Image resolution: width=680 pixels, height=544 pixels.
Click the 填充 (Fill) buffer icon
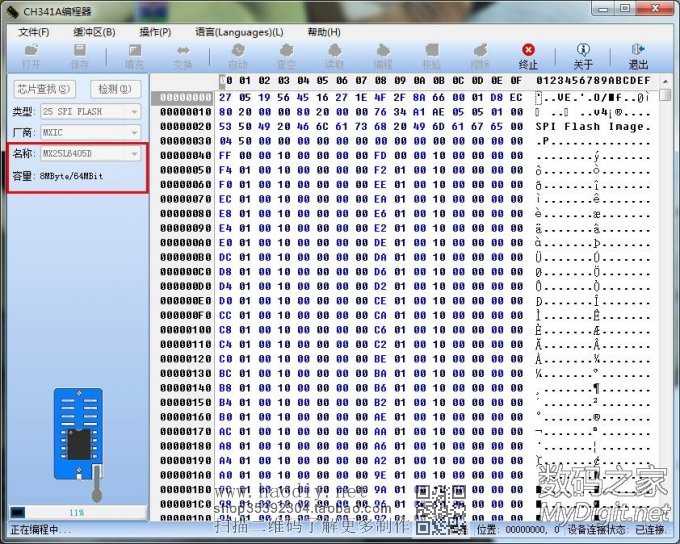(x=134, y=55)
